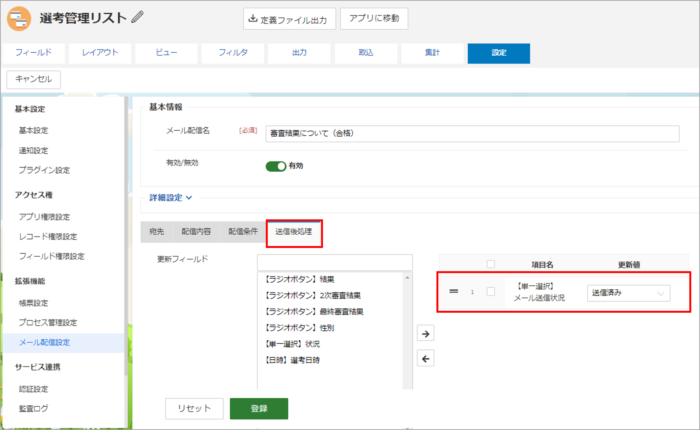Expand the 詳細設定 section
Screen dimensions: 700x430
(171, 198)
